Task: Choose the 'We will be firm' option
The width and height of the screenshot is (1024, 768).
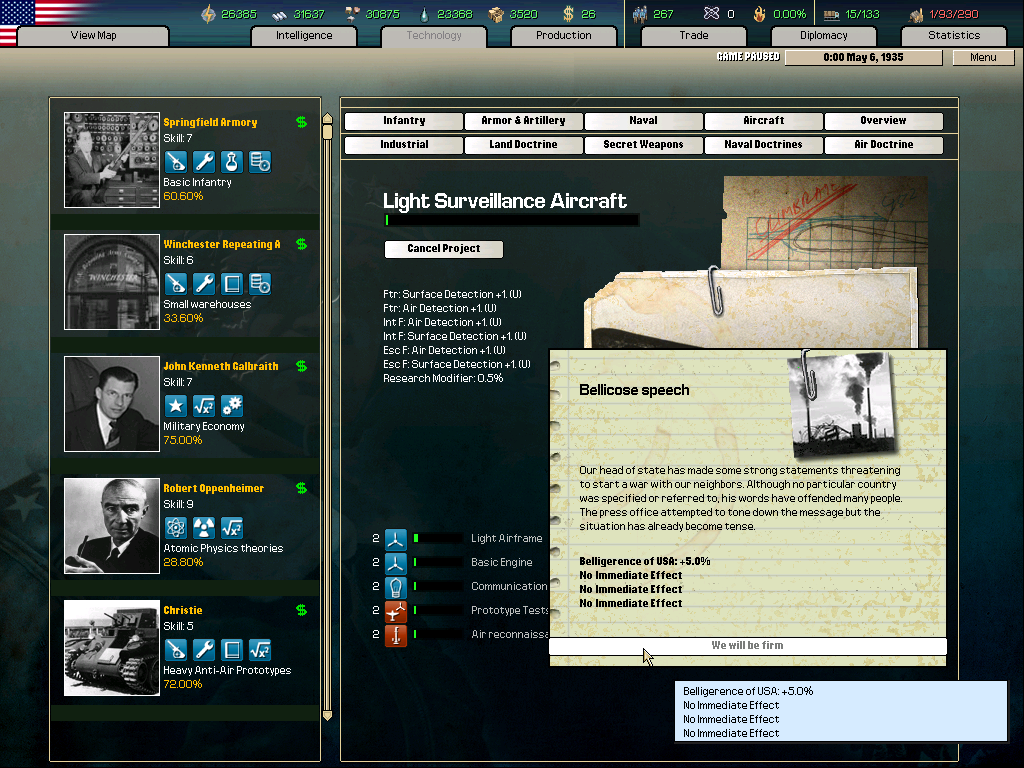Action: (747, 646)
